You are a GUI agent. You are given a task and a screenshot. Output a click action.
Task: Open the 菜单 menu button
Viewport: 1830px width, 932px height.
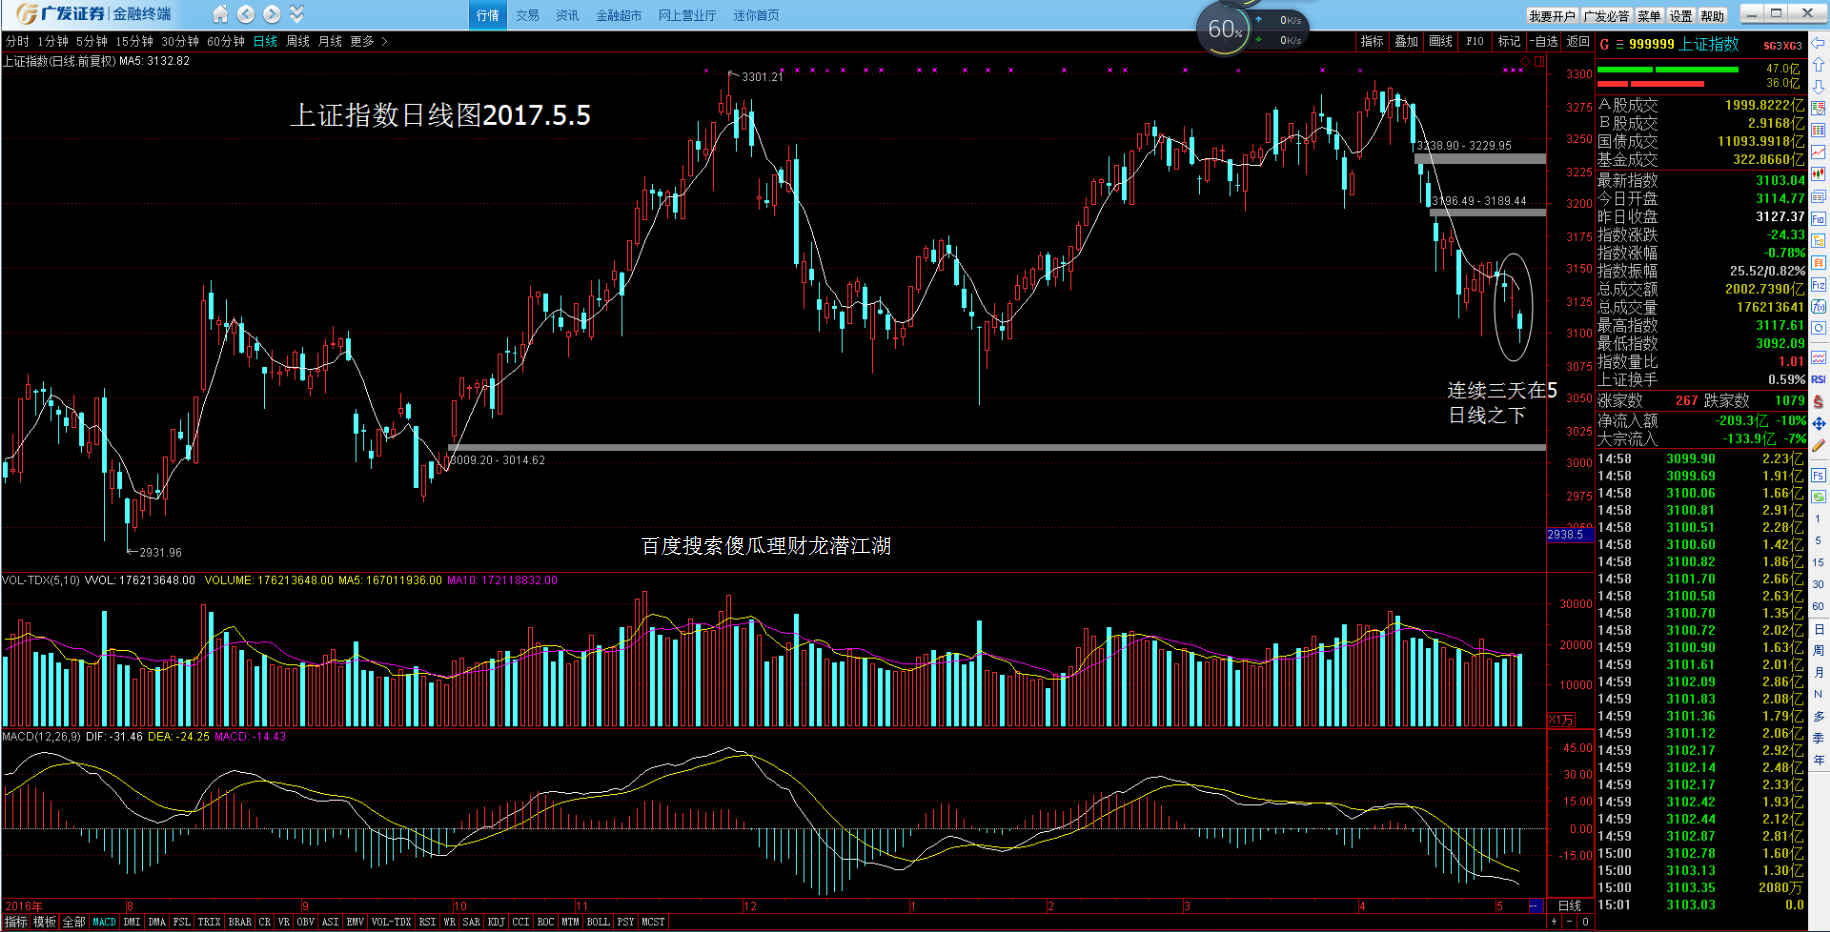(x=1649, y=16)
